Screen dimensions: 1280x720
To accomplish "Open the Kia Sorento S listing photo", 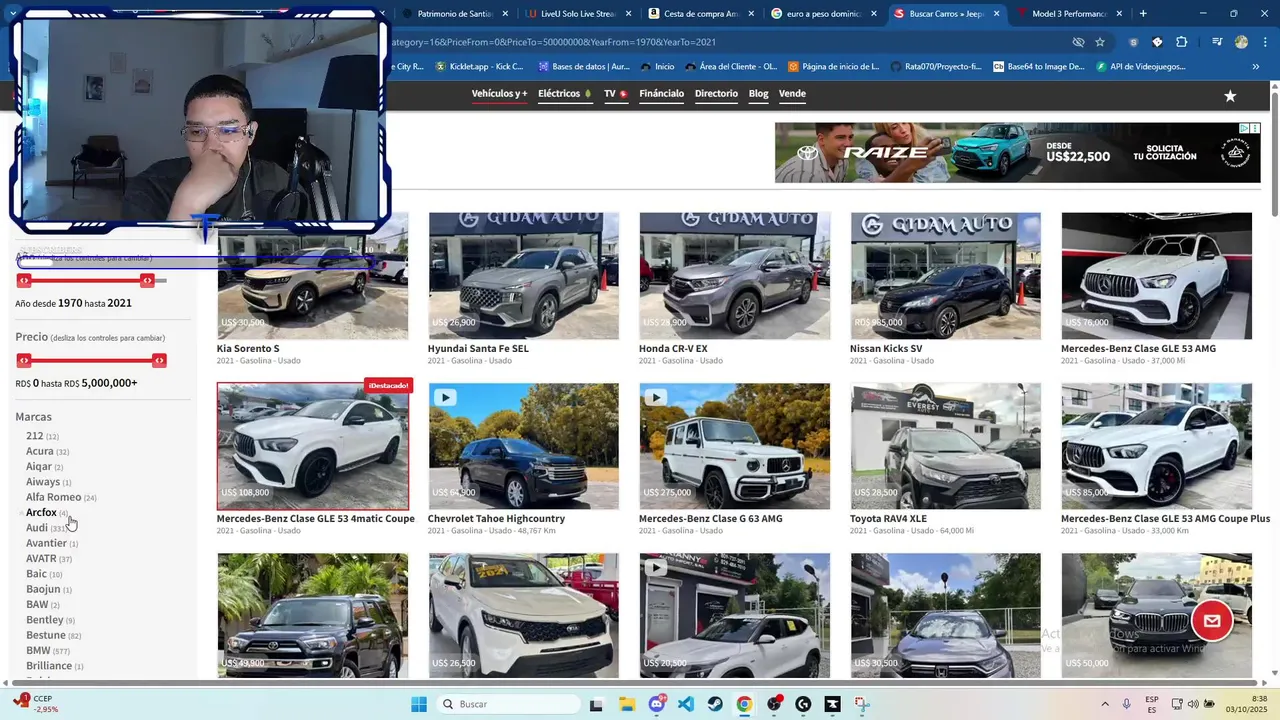I will [312, 275].
